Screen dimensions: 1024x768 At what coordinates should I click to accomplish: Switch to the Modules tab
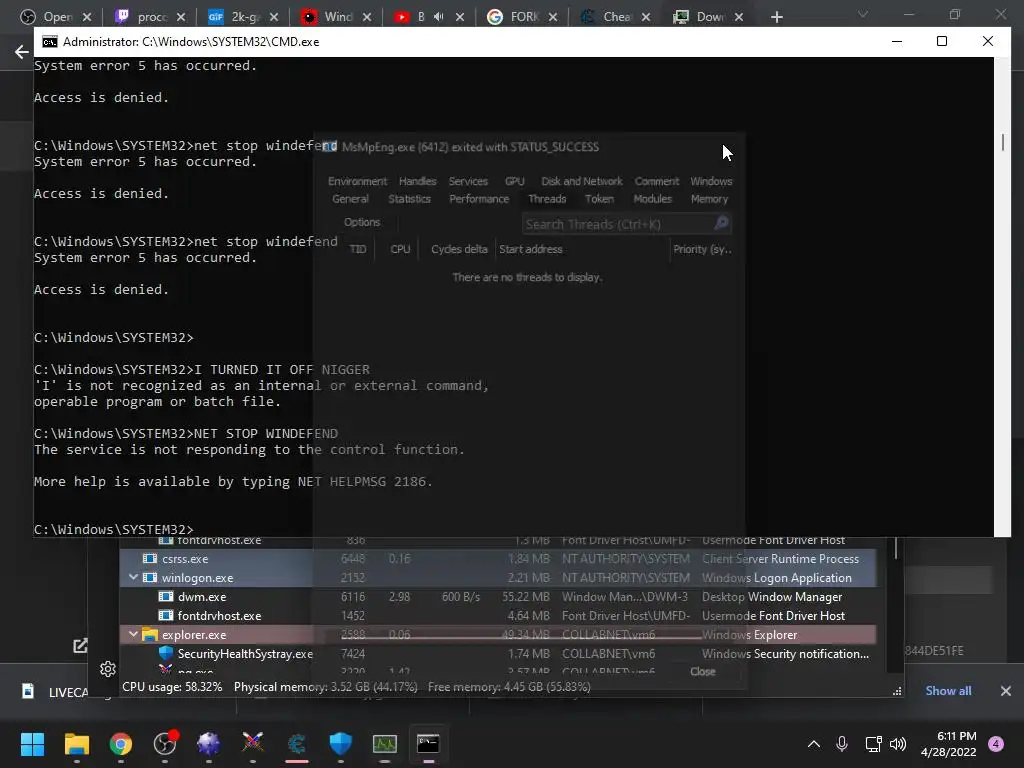click(x=652, y=199)
